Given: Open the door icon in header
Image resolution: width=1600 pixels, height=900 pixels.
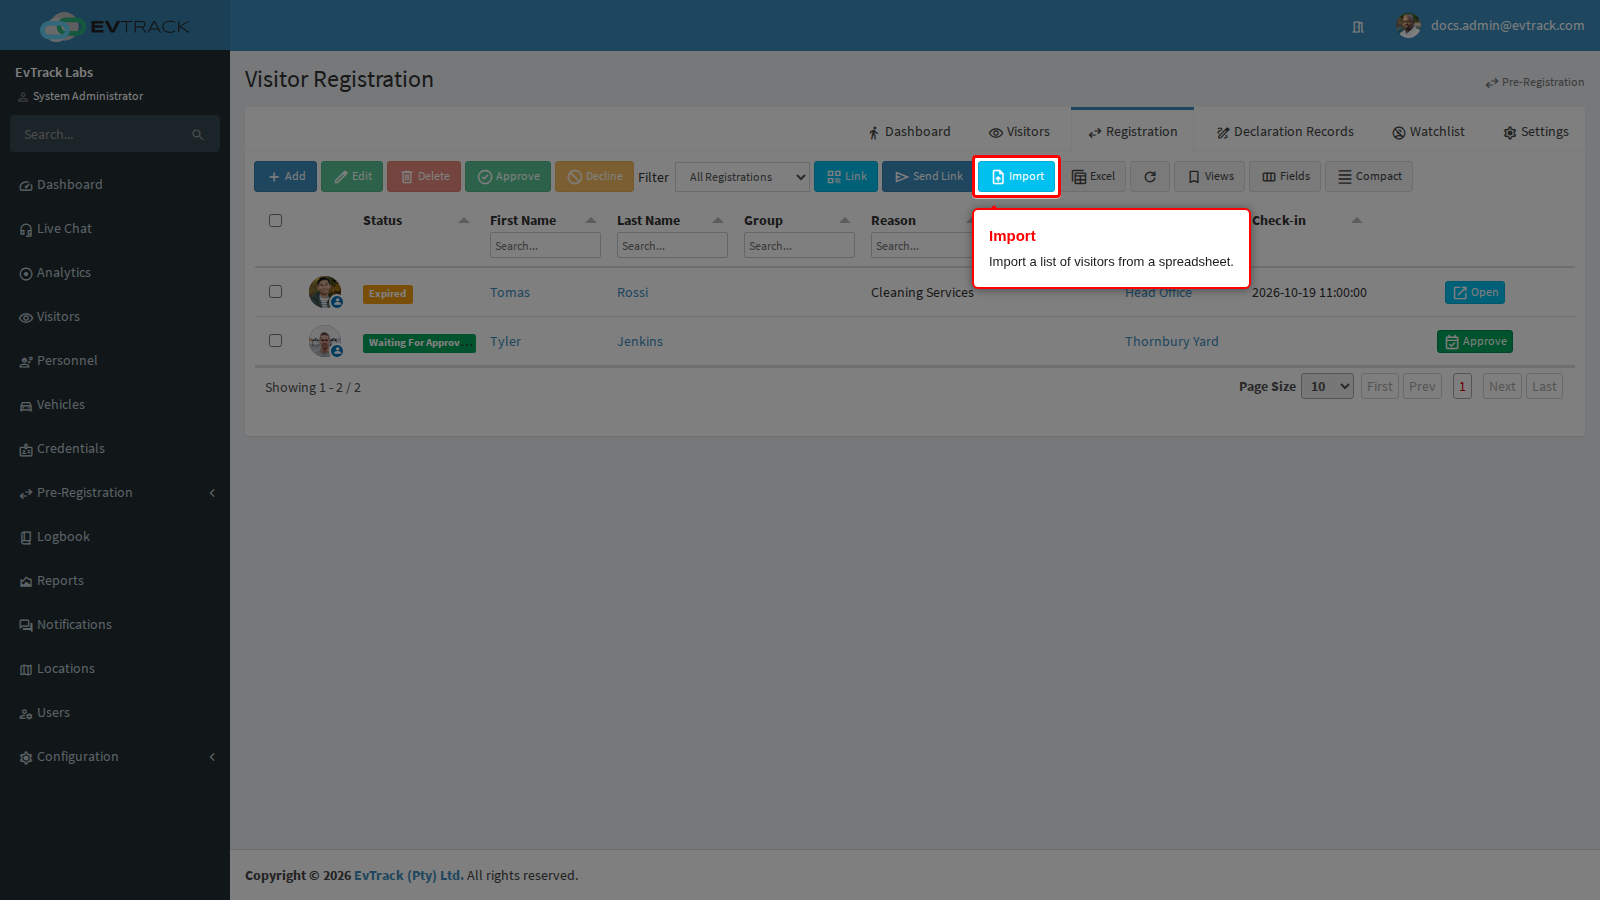Looking at the screenshot, I should [x=1358, y=27].
